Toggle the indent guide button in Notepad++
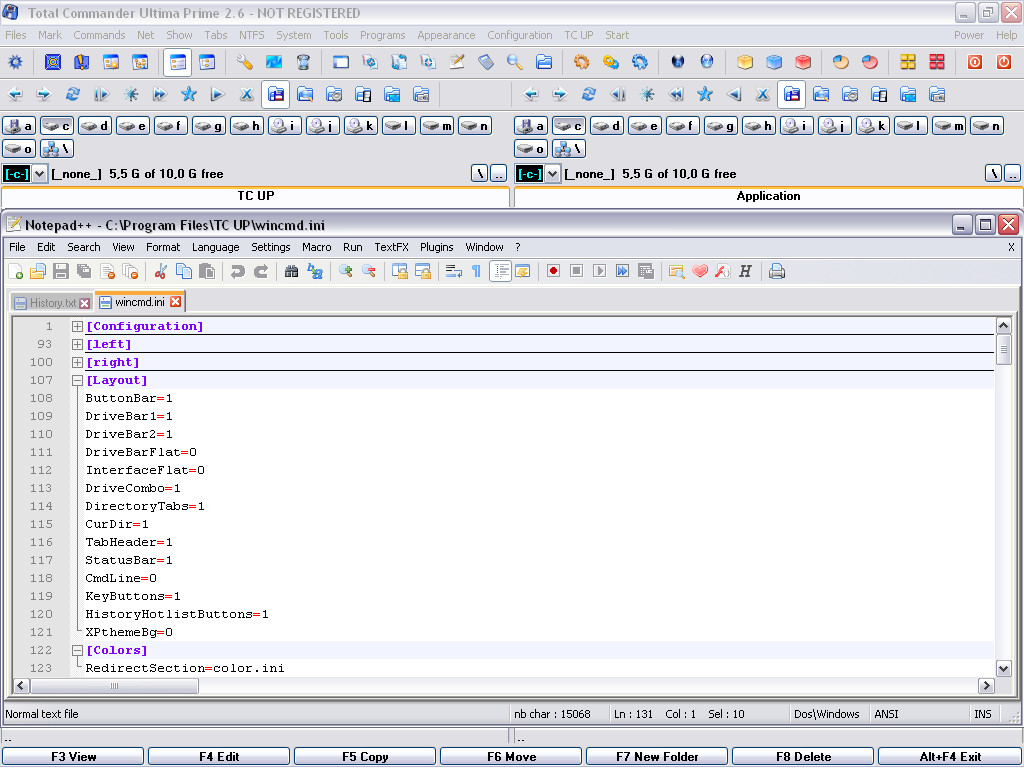Screen dimensions: 1024x768 (500, 271)
